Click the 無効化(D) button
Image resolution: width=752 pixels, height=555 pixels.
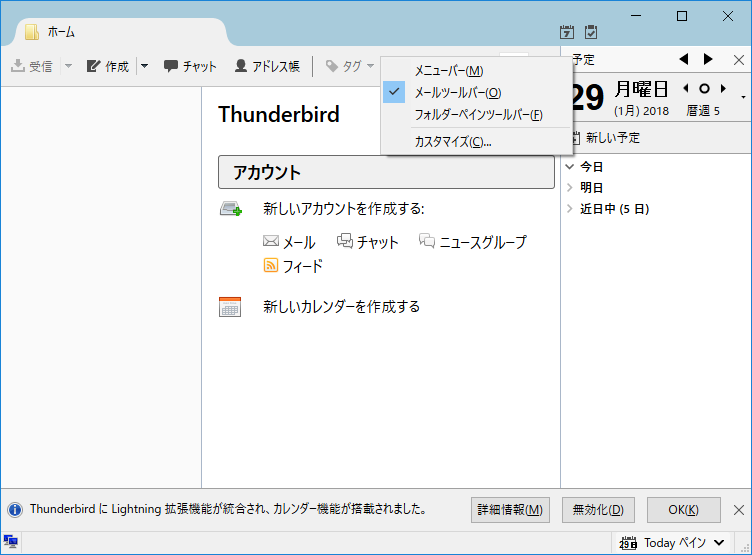click(x=599, y=510)
